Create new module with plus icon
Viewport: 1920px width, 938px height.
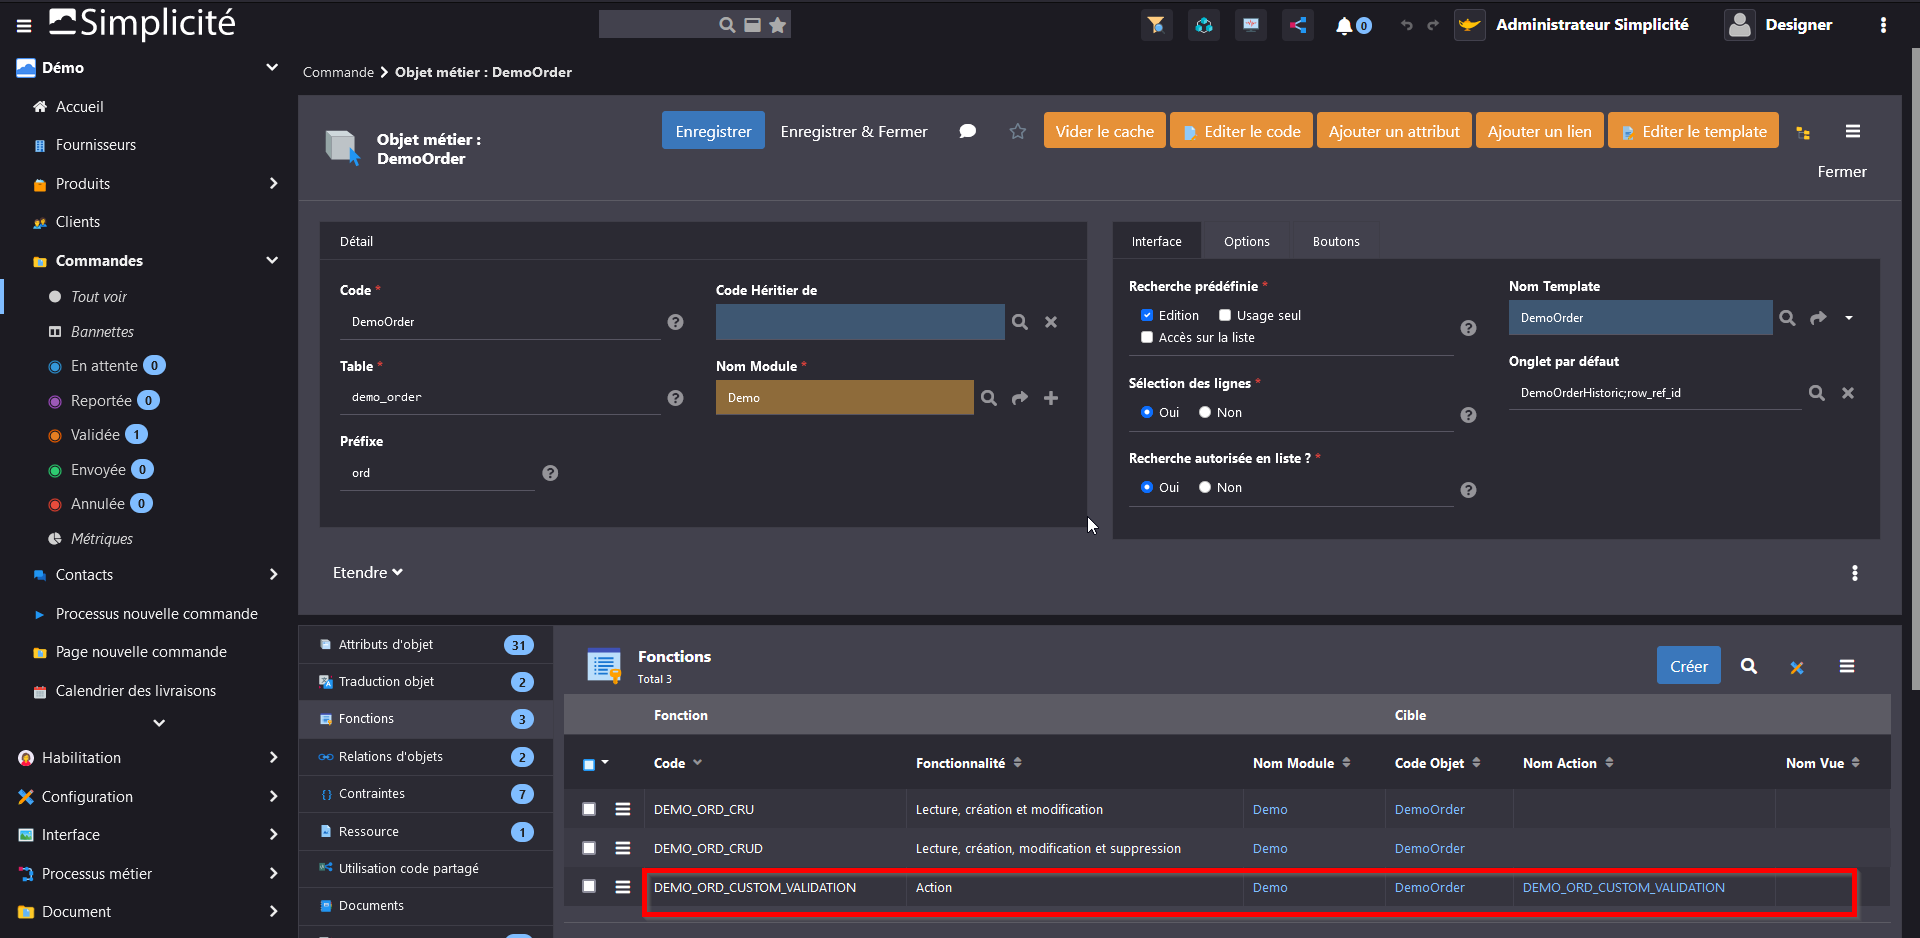(x=1051, y=398)
